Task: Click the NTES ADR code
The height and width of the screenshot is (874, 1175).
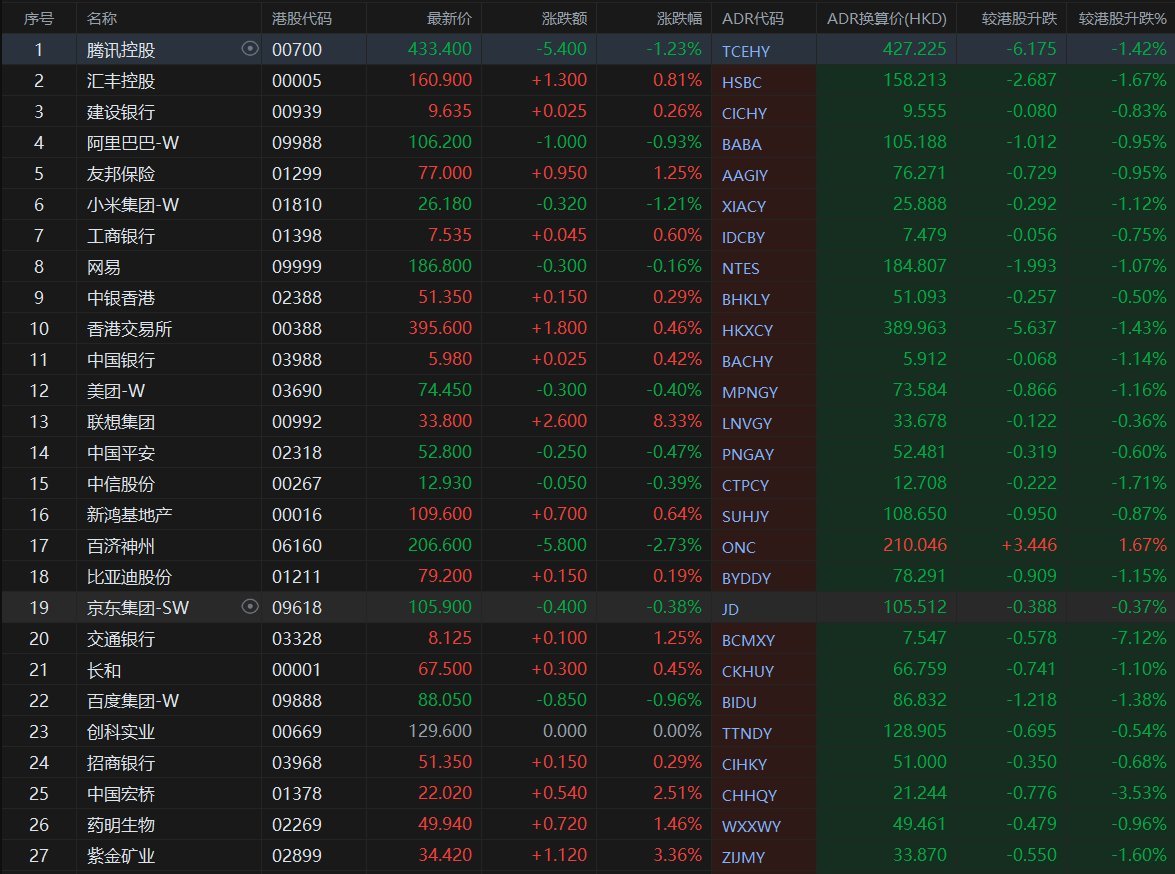Action: (x=740, y=268)
